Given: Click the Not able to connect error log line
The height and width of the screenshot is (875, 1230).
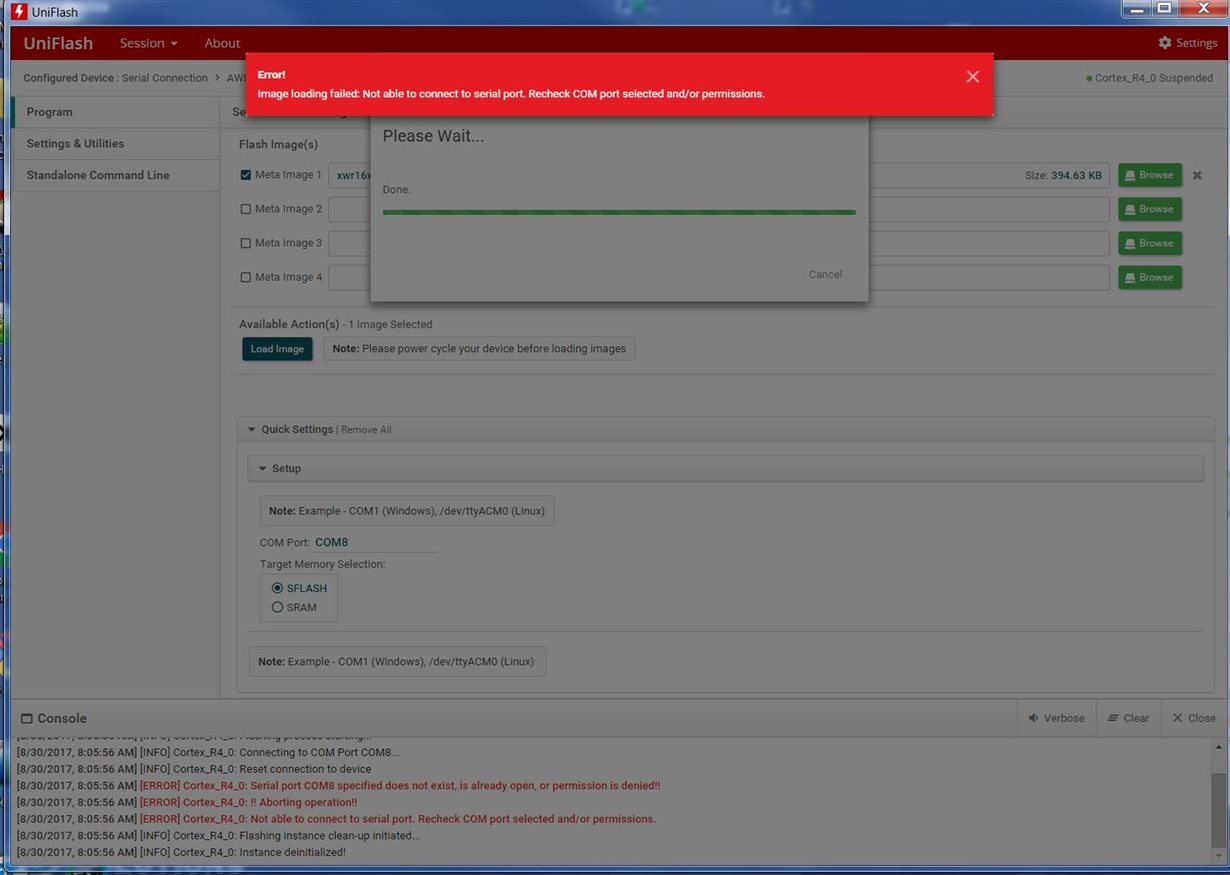Looking at the screenshot, I should (336, 819).
